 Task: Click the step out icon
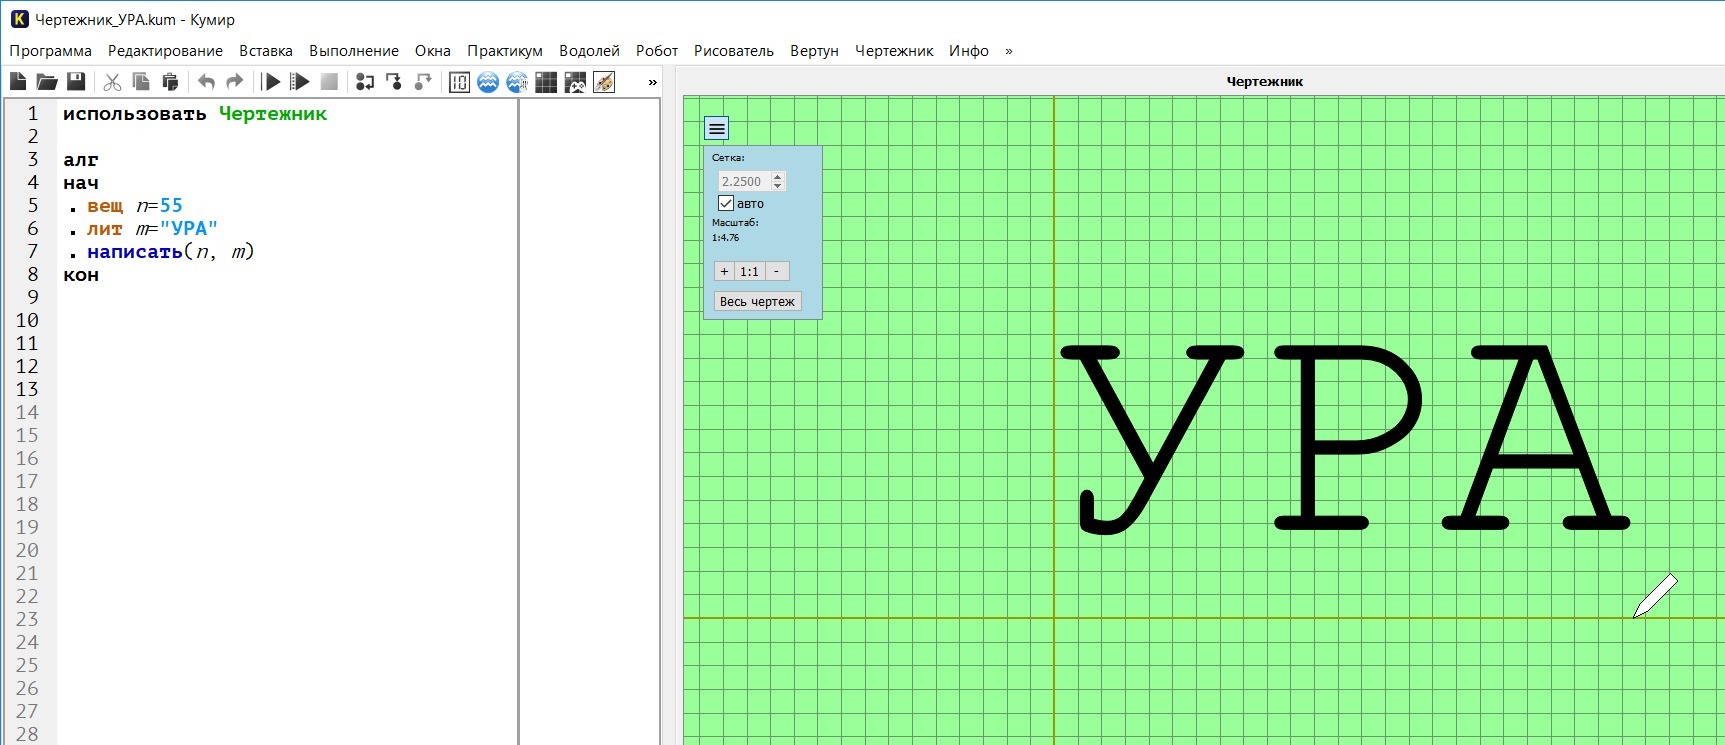[x=423, y=82]
